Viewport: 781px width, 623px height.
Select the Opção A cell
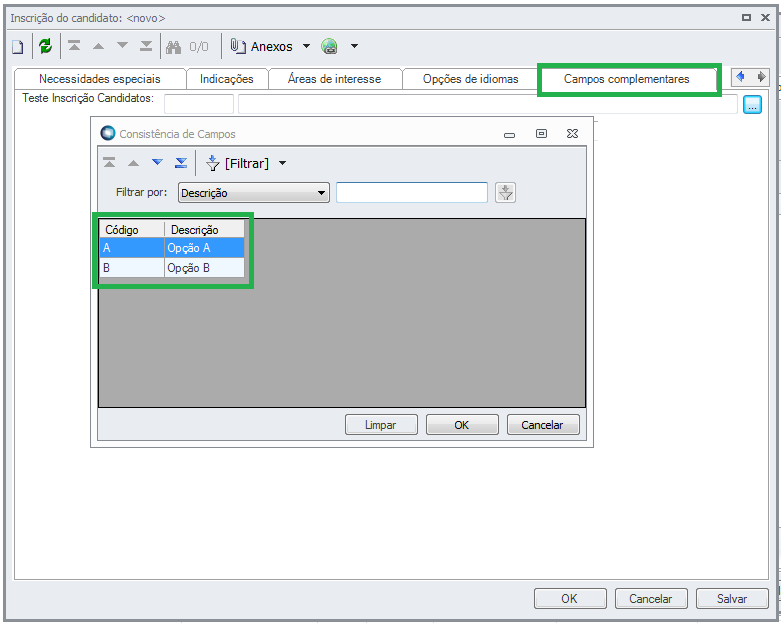pyautogui.click(x=204, y=248)
